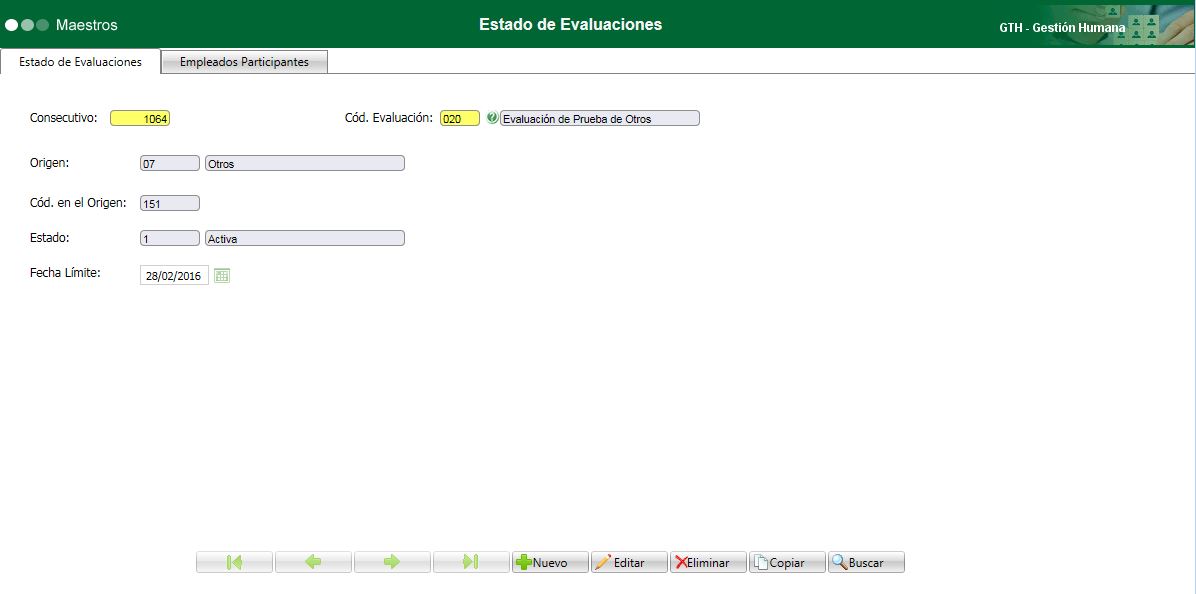Click the Origen code field 07
1196x594 pixels.
(x=169, y=163)
